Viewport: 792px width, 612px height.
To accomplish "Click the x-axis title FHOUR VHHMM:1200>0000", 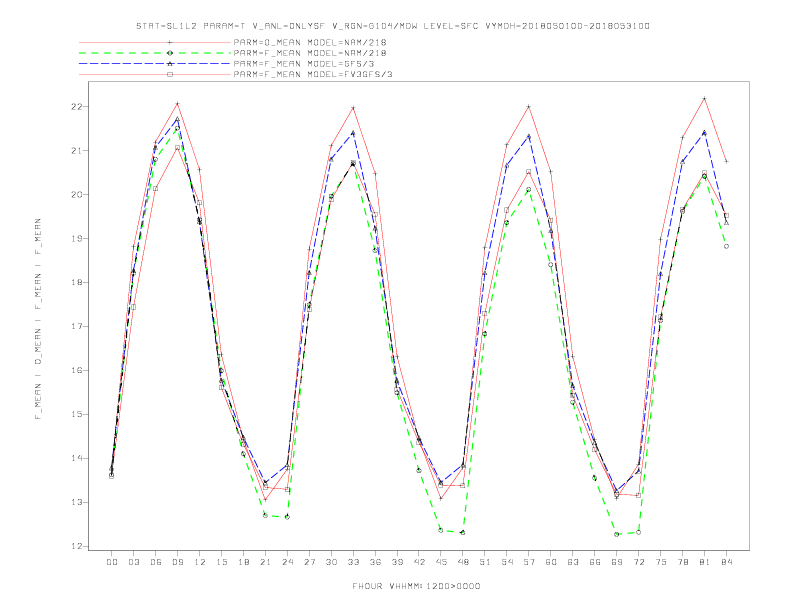I will [416, 586].
